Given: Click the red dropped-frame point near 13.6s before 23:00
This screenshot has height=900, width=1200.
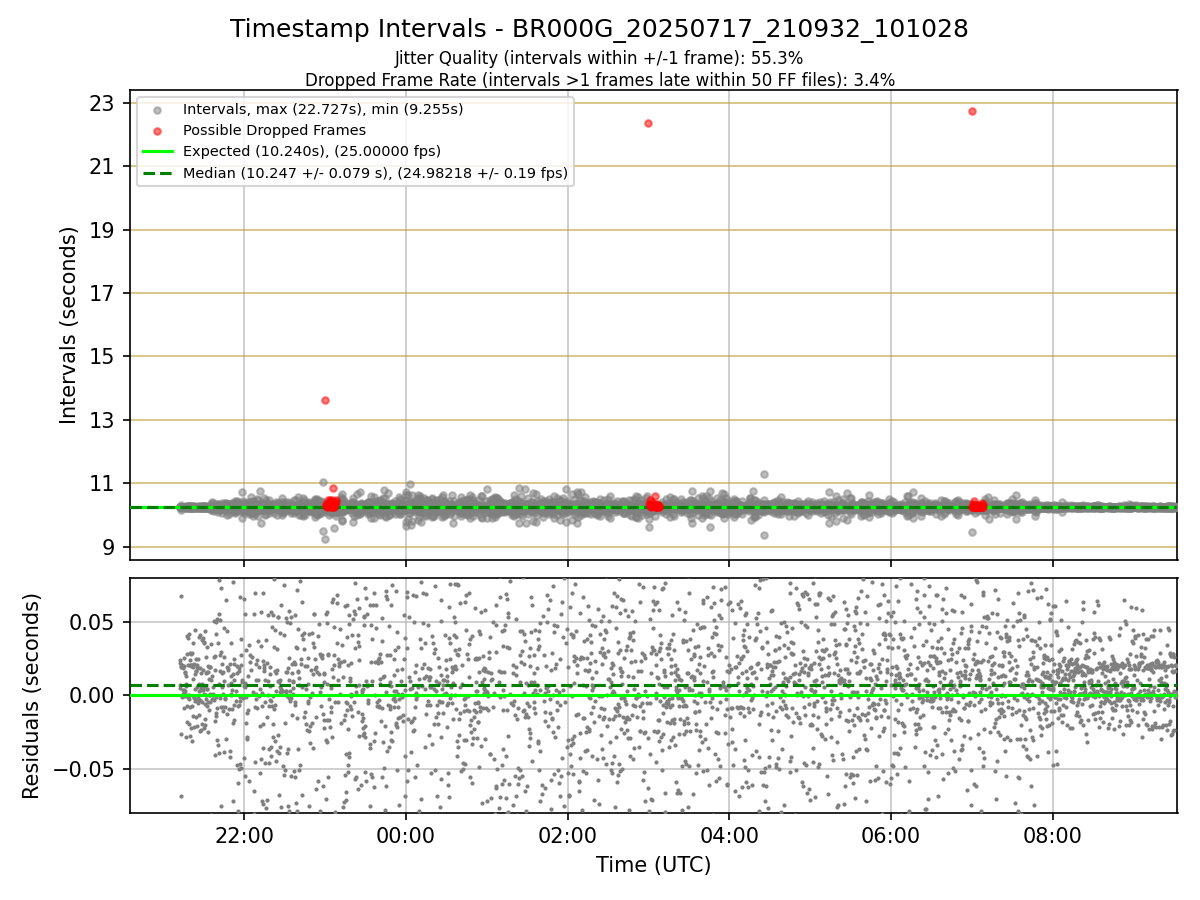Looking at the screenshot, I should pos(325,400).
